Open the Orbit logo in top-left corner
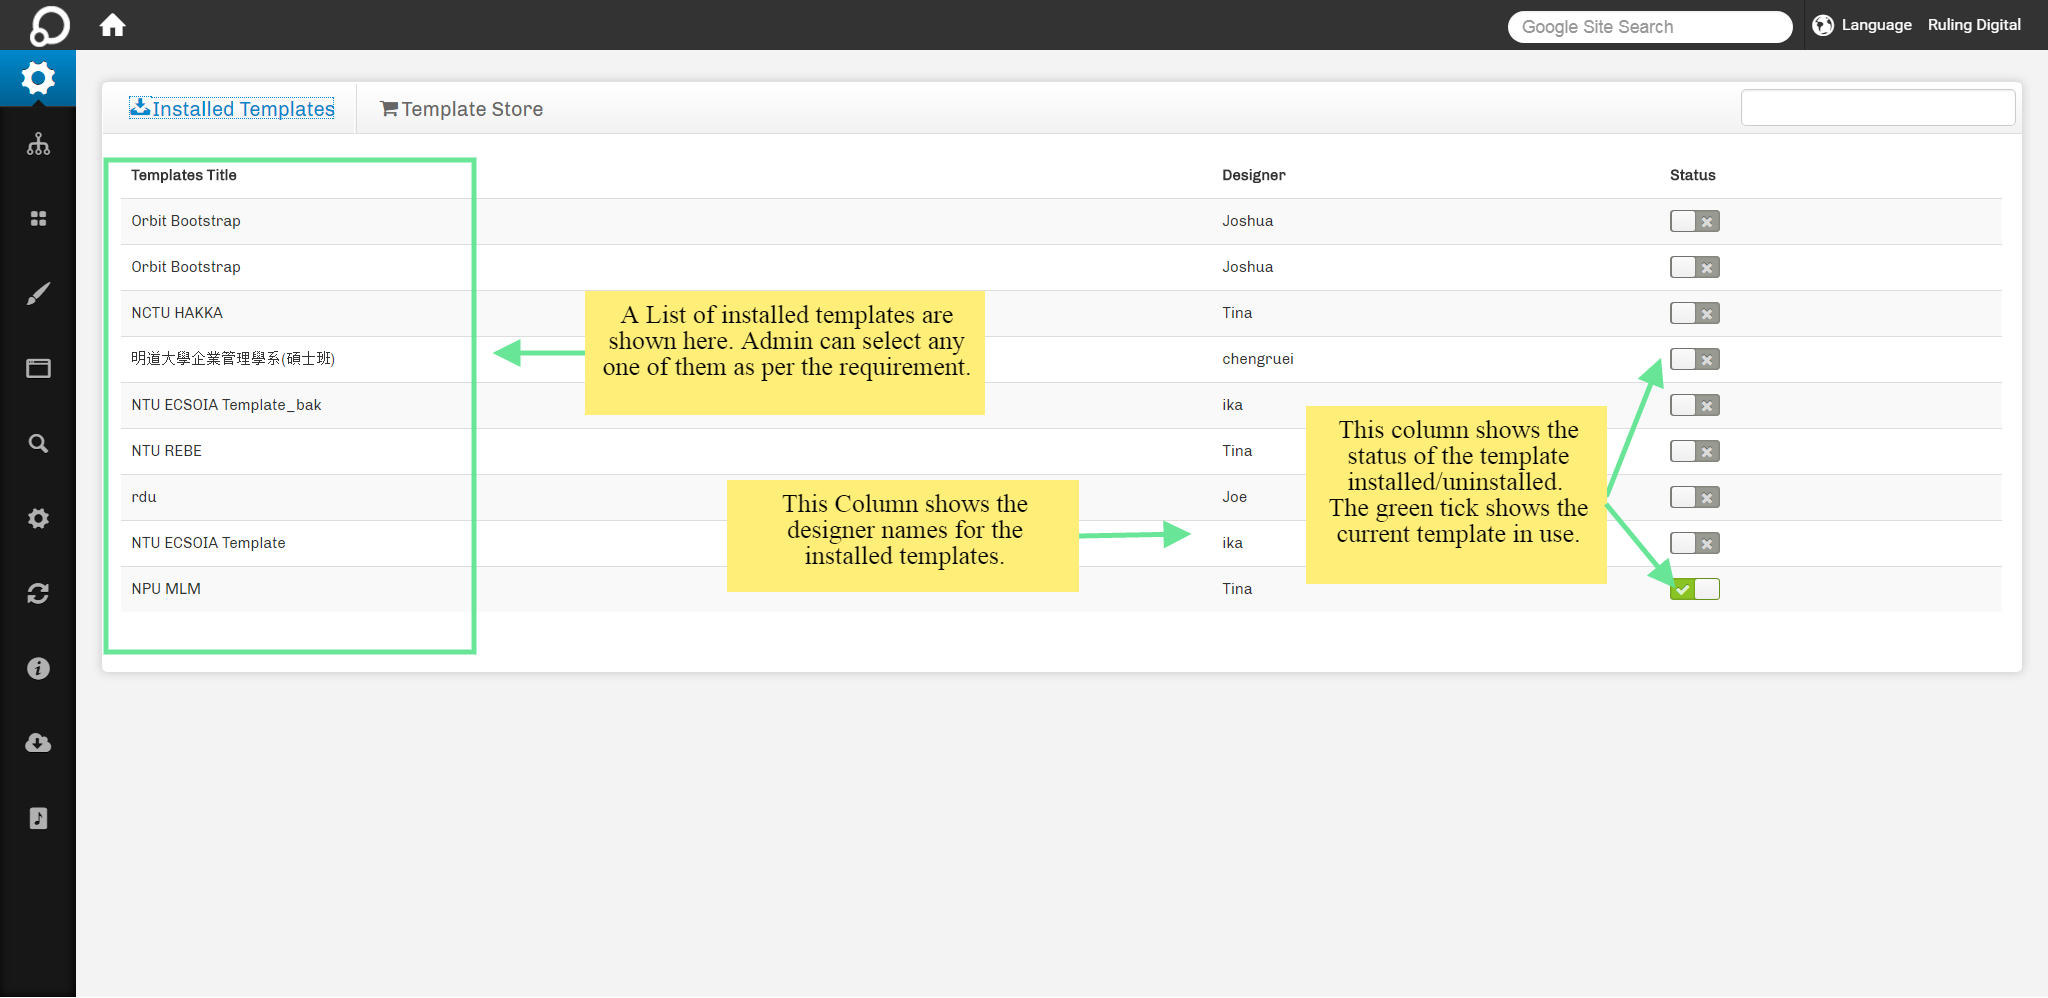This screenshot has width=2048, height=998. click(x=49, y=25)
